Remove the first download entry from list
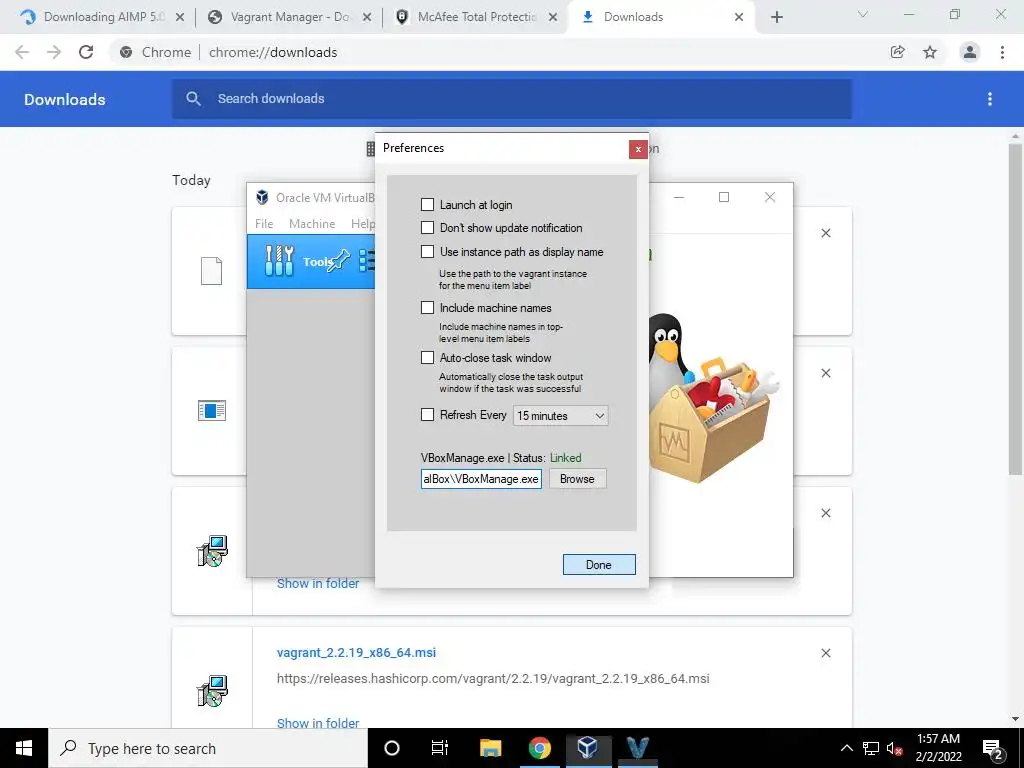 point(825,233)
